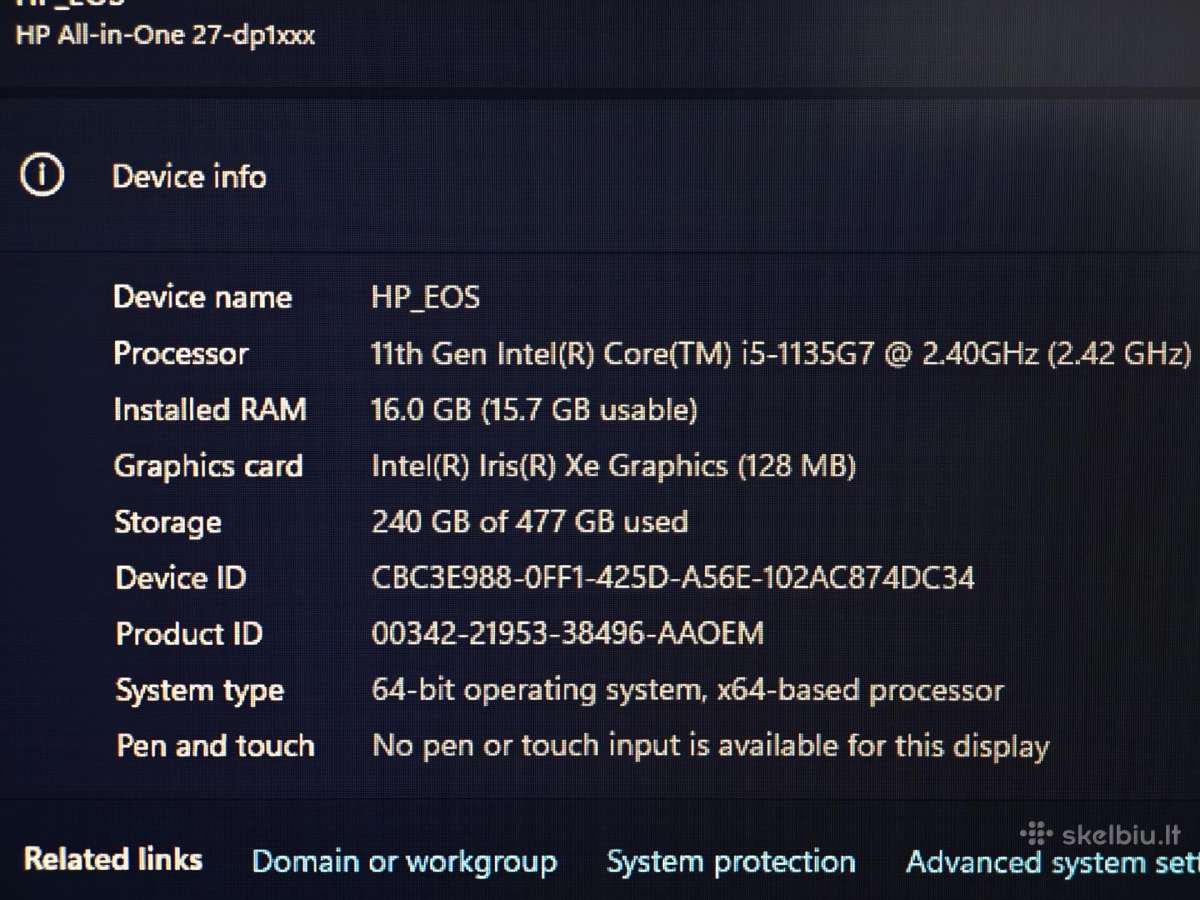This screenshot has width=1200, height=900.
Task: Click the 'Installed RAM' label
Action: (x=210, y=410)
